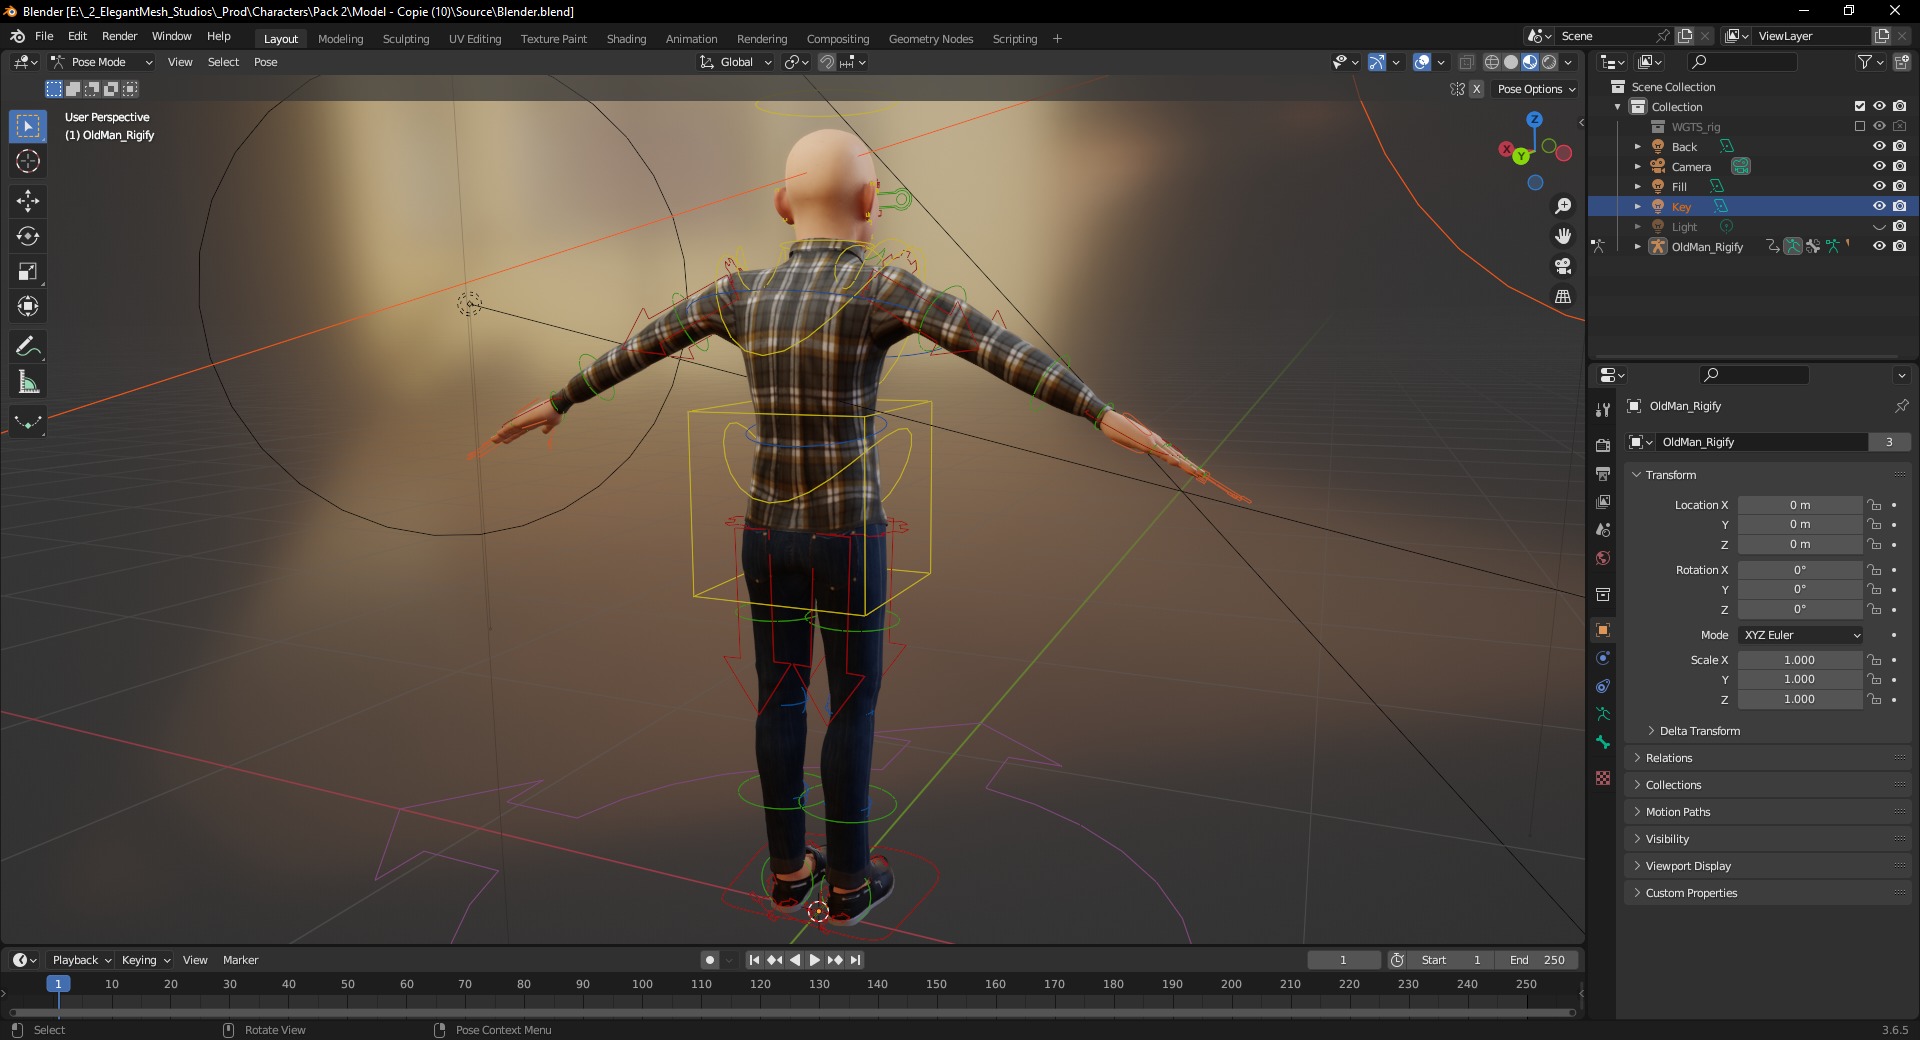The height and width of the screenshot is (1040, 1920).
Task: Toggle the camera view icon
Action: 1563,266
